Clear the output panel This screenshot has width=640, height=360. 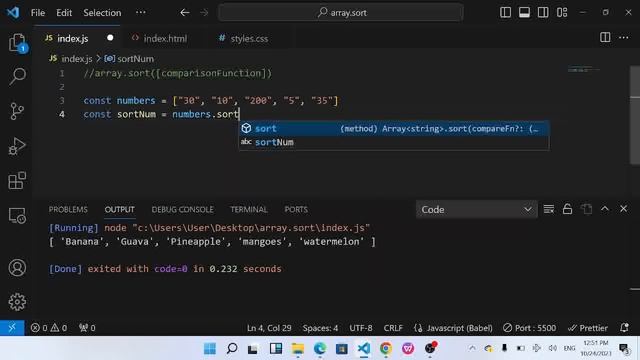(x=549, y=209)
